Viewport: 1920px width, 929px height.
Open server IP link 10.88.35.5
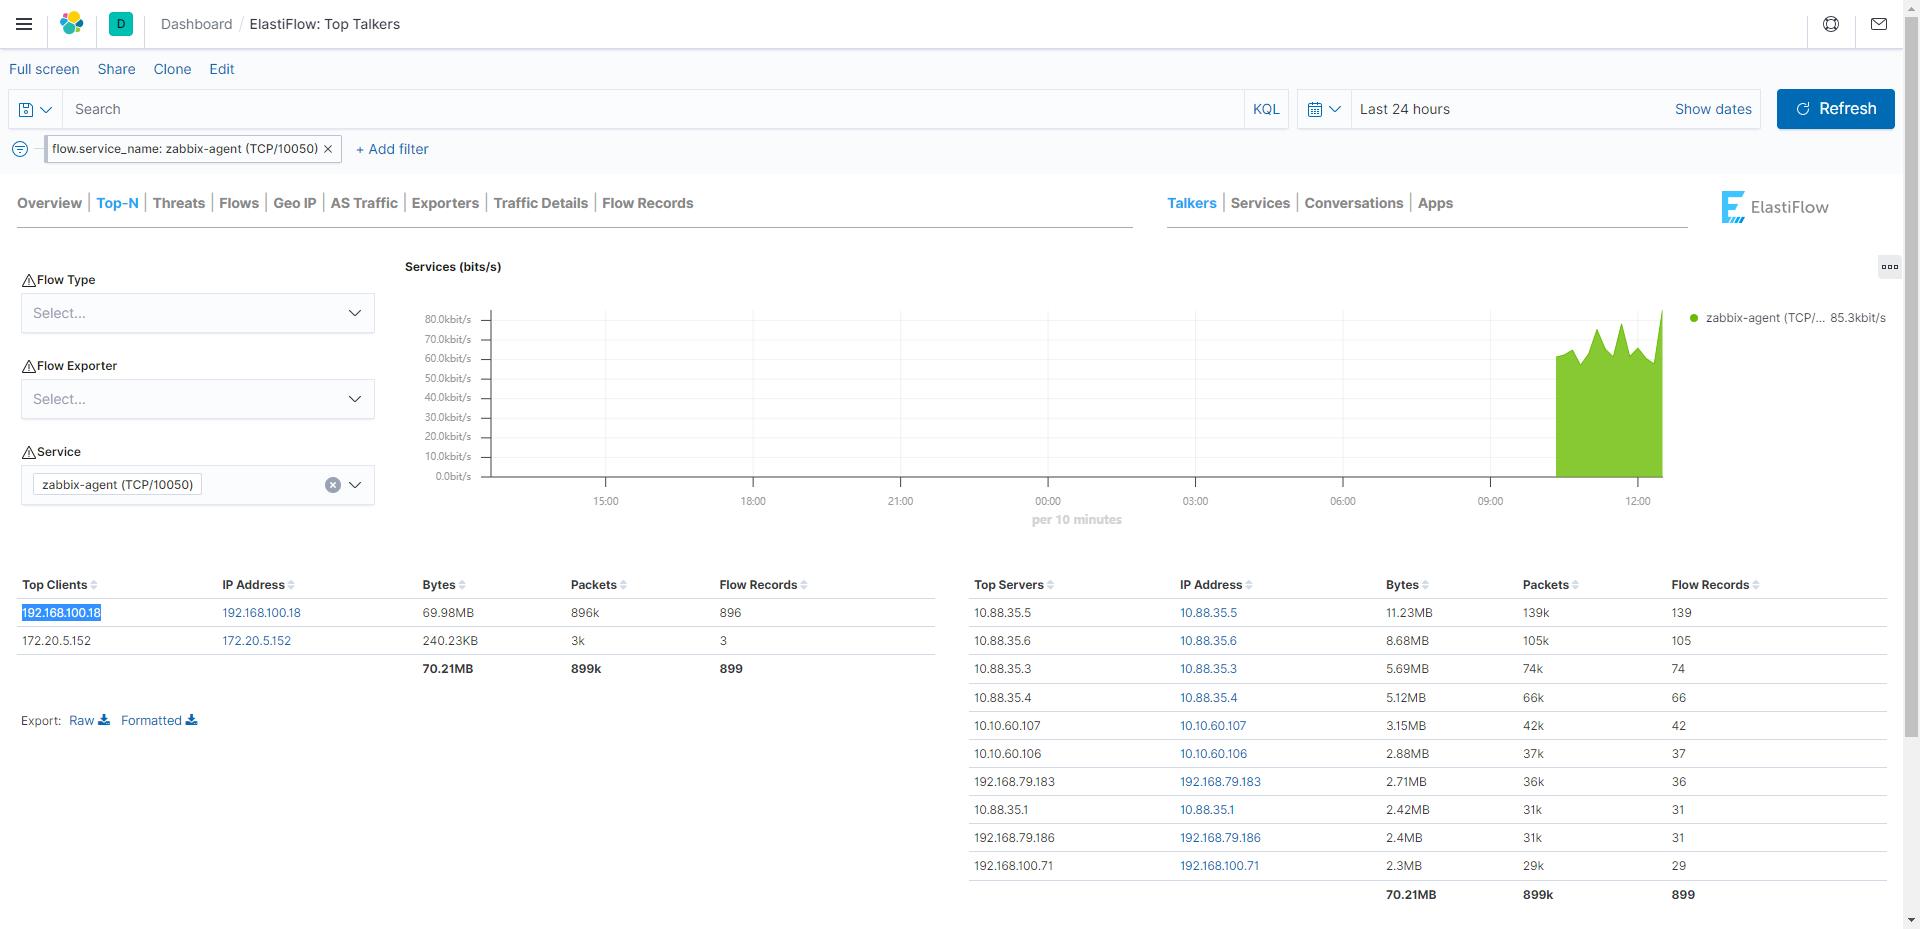(1208, 613)
